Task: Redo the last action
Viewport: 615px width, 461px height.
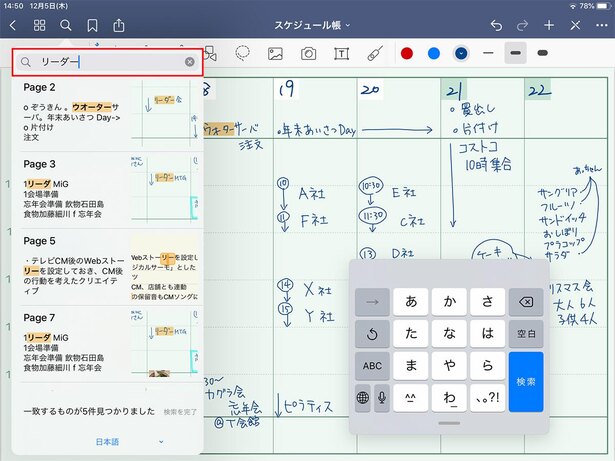Action: click(522, 26)
